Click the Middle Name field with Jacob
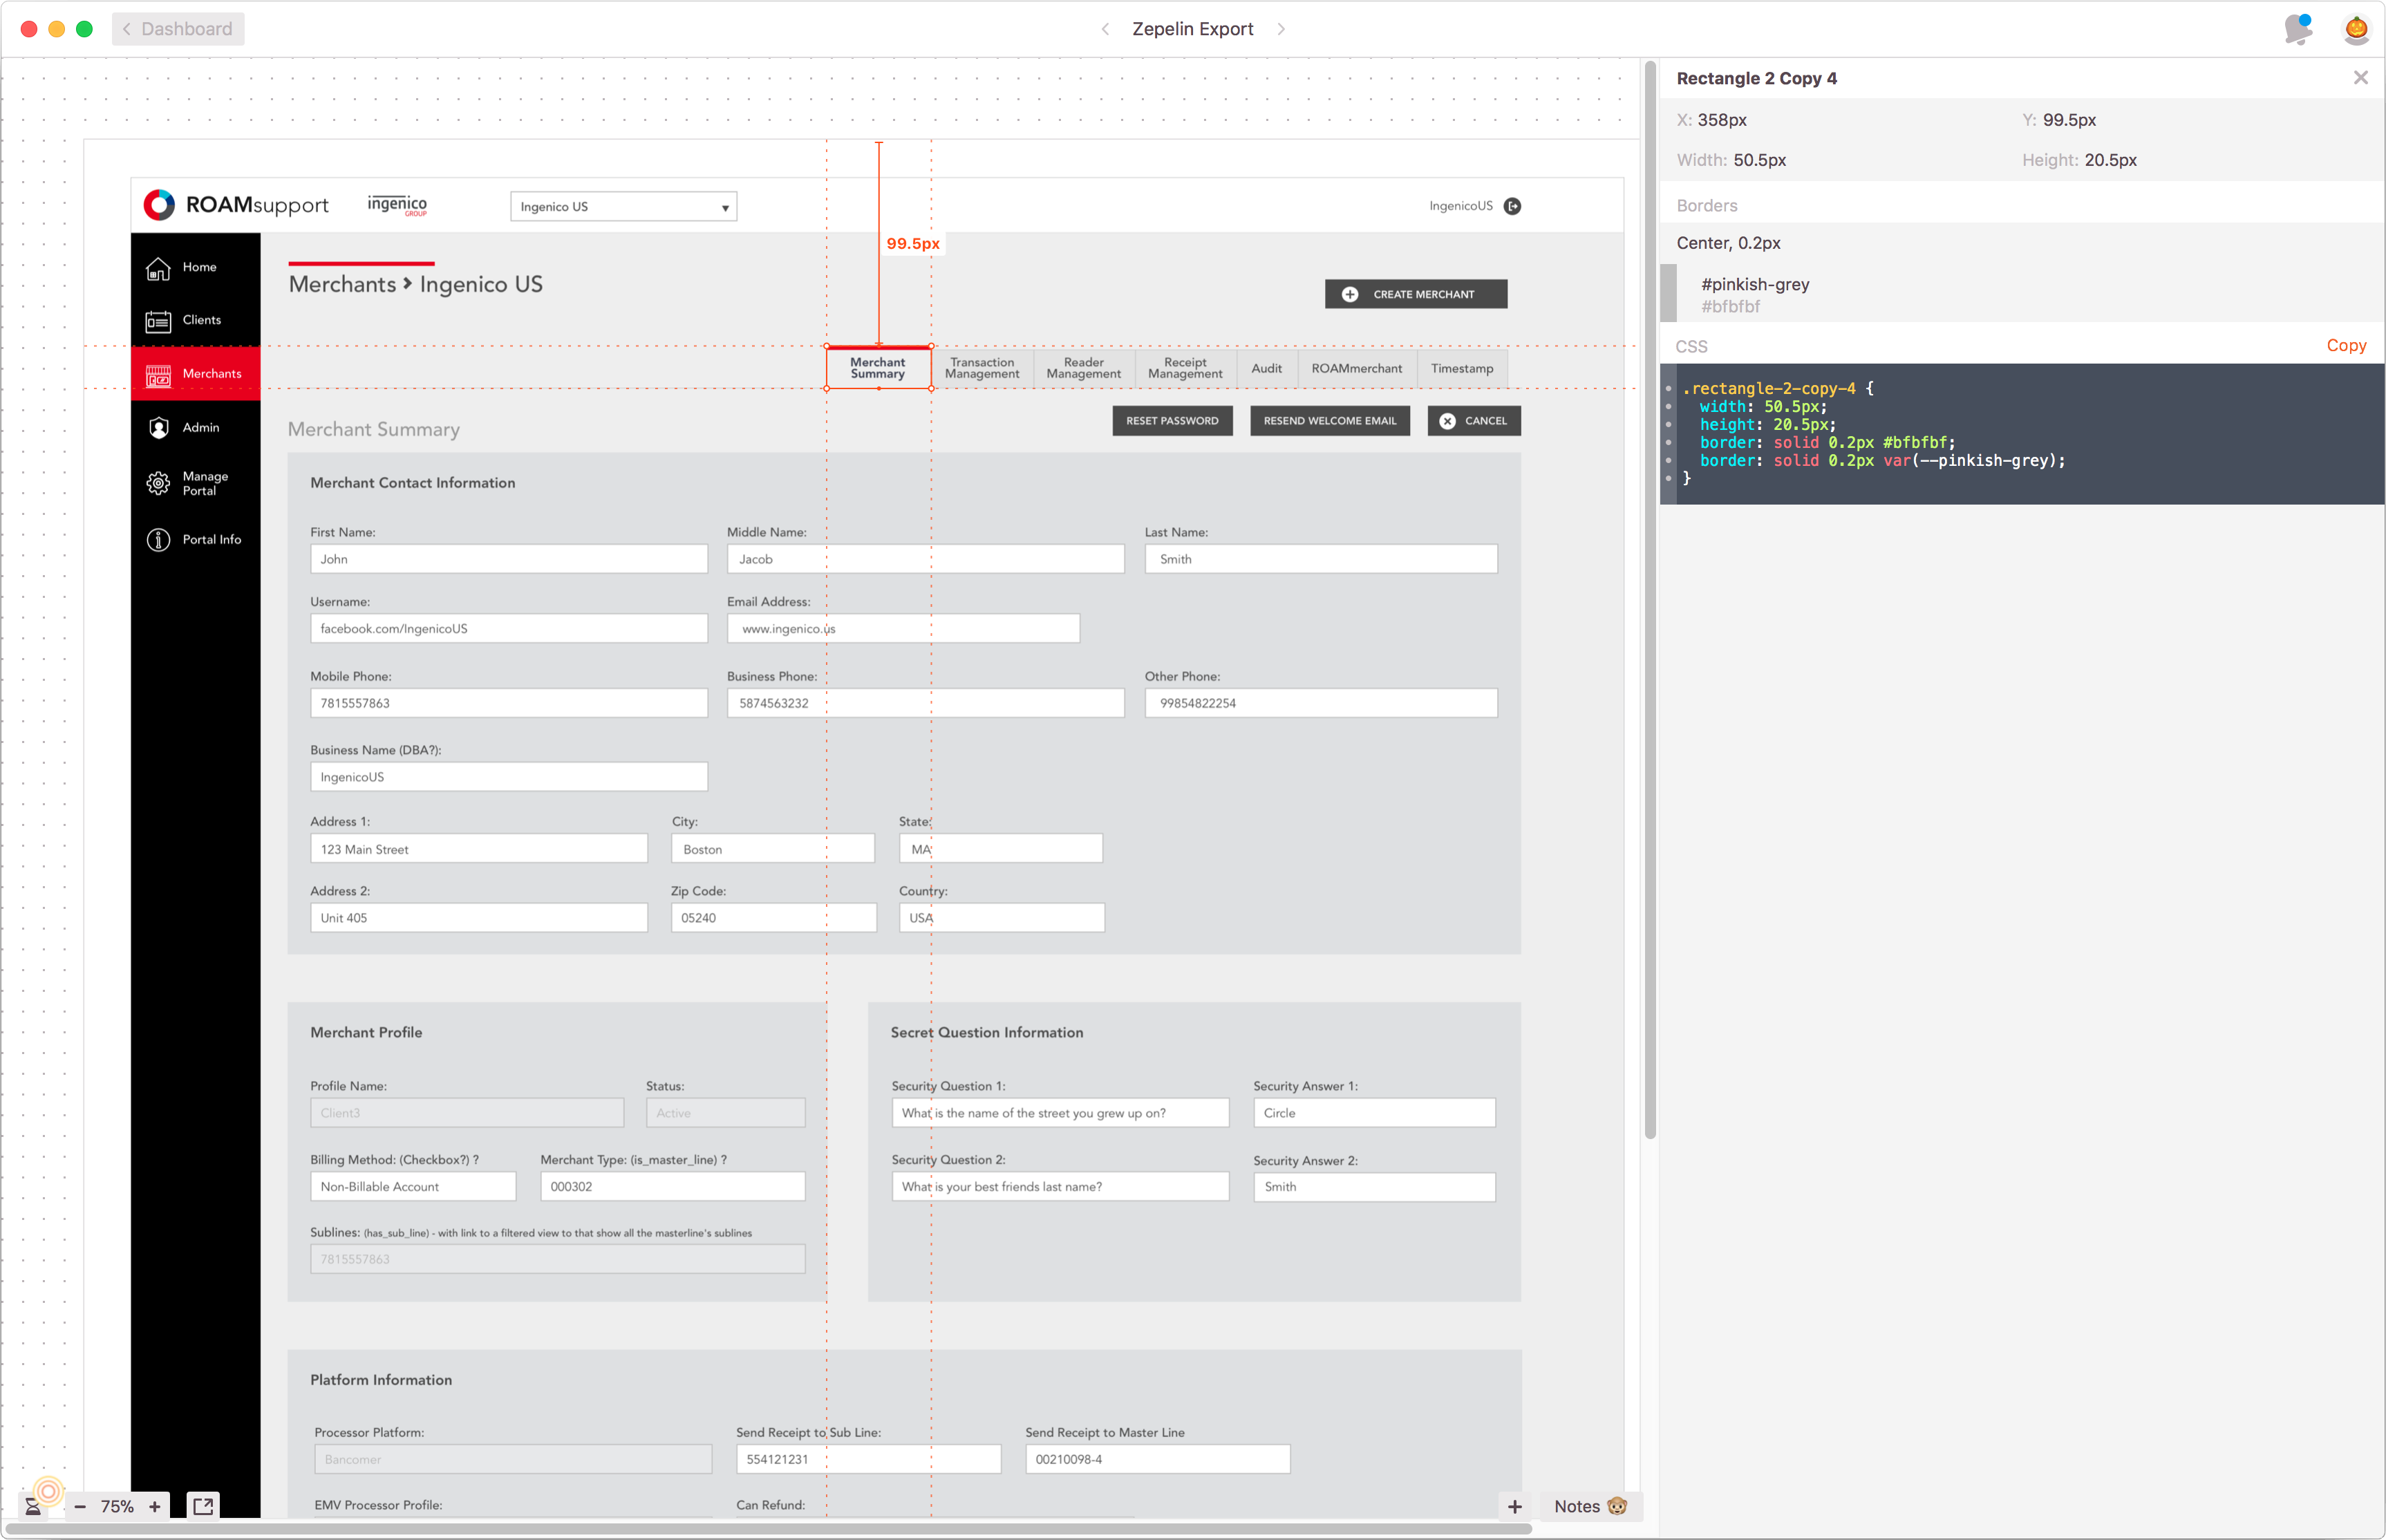The height and width of the screenshot is (1540, 2386). [x=925, y=559]
